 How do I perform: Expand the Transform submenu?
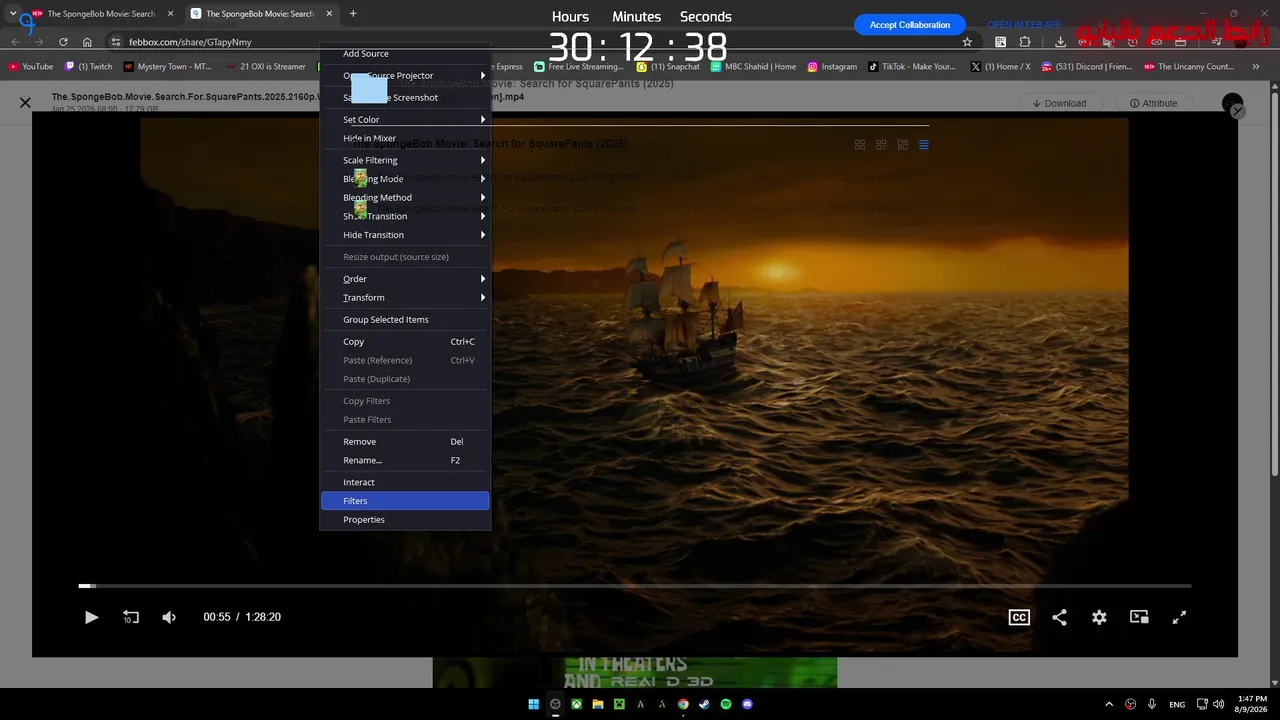click(x=405, y=298)
